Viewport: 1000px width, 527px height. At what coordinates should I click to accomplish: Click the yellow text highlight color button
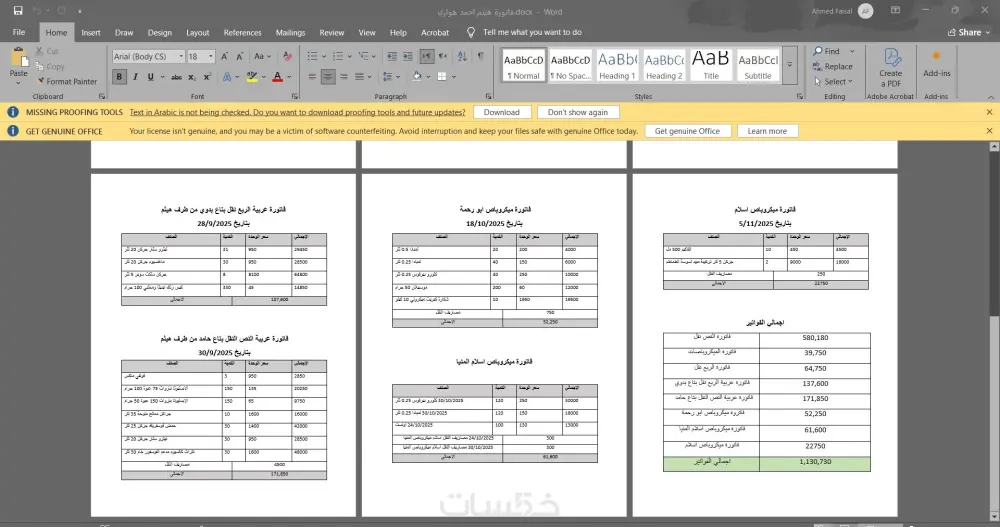(253, 77)
